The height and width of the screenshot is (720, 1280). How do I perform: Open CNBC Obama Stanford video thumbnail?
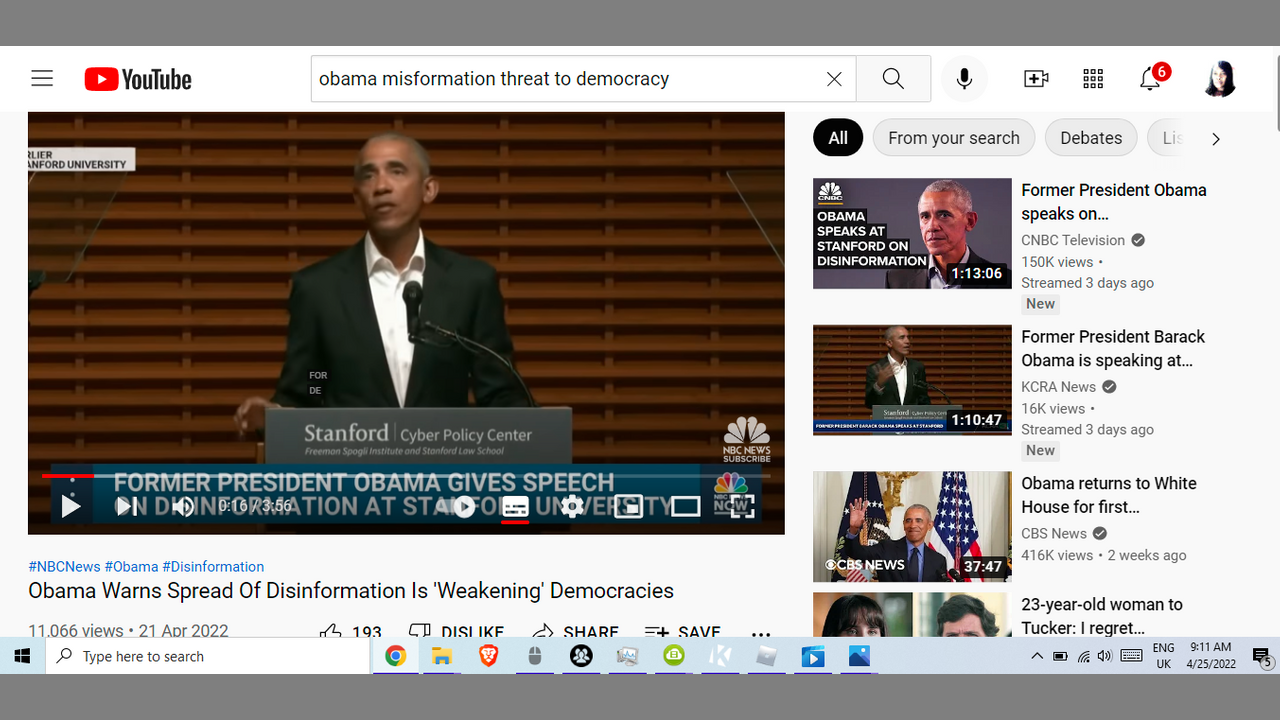[x=912, y=234]
